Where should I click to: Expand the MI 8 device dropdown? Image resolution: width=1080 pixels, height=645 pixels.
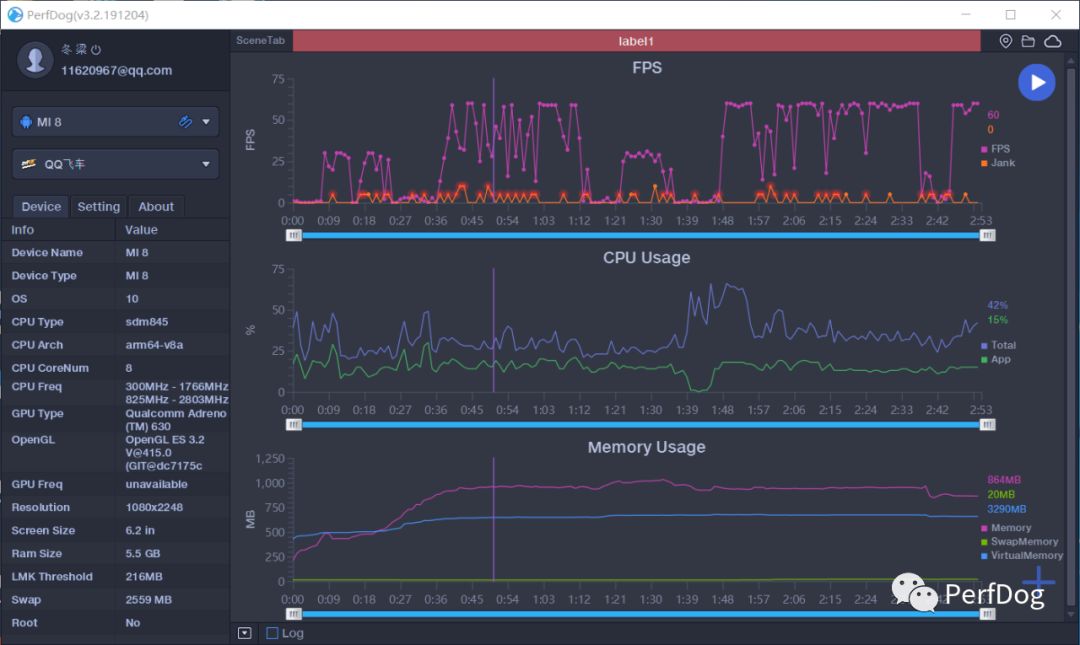(x=206, y=122)
